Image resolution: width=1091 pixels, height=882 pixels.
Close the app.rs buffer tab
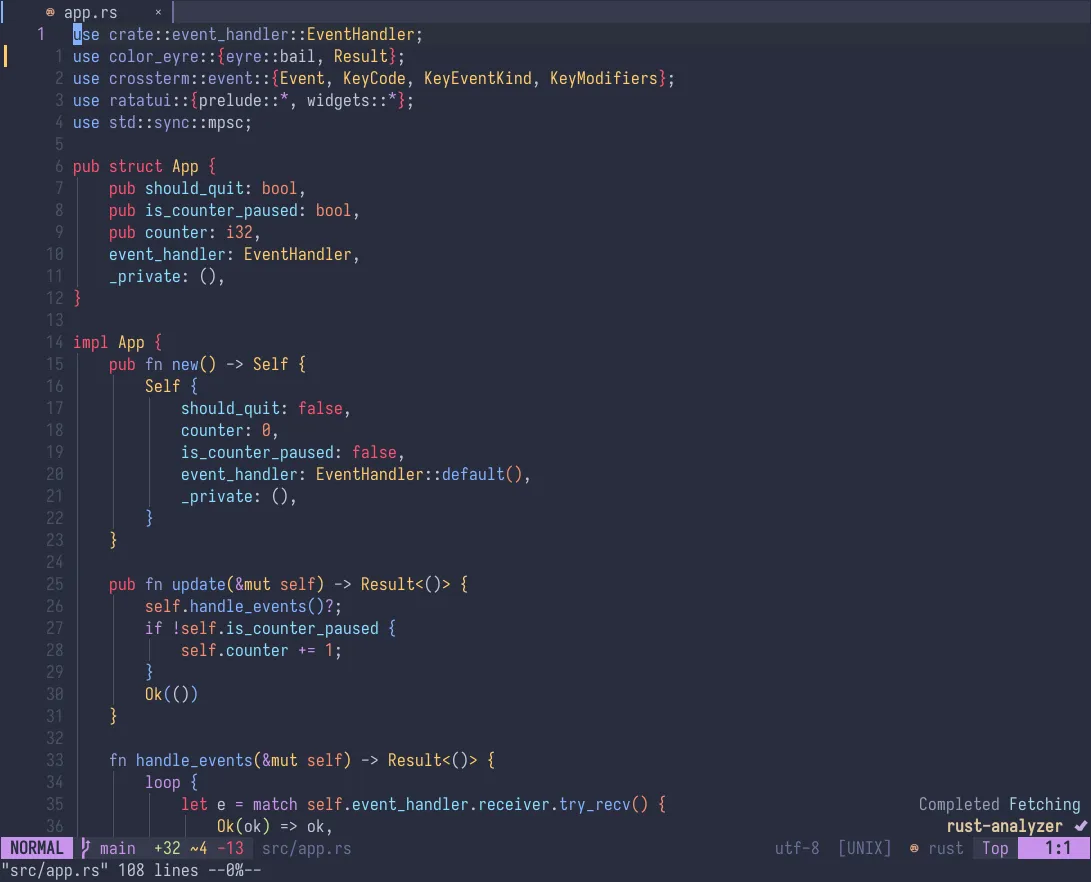(x=158, y=13)
